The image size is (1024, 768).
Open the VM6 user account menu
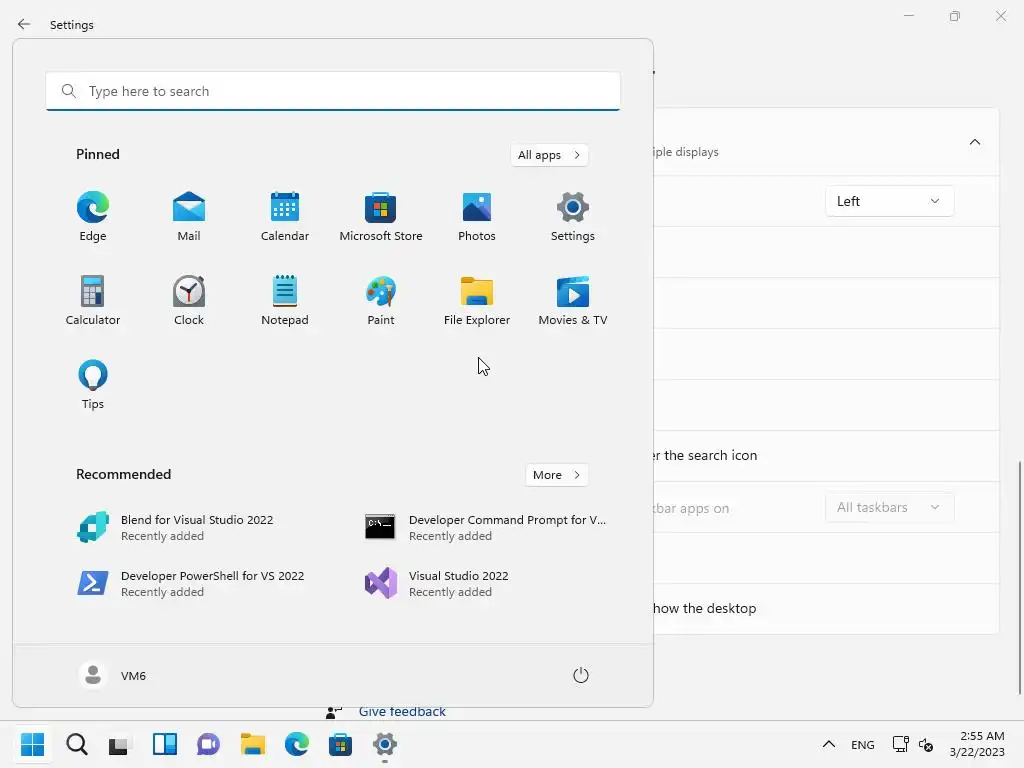coord(112,675)
